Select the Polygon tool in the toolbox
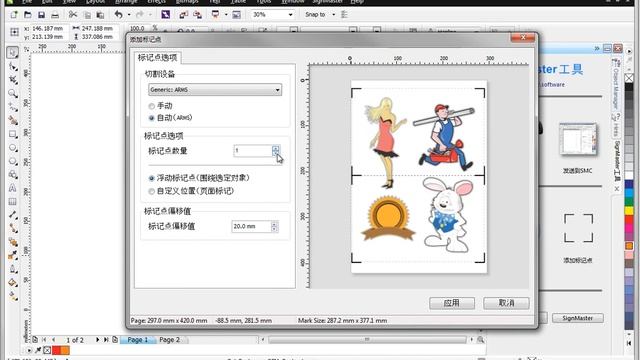Image resolution: width=640 pixels, height=360 pixels. pos(13,161)
